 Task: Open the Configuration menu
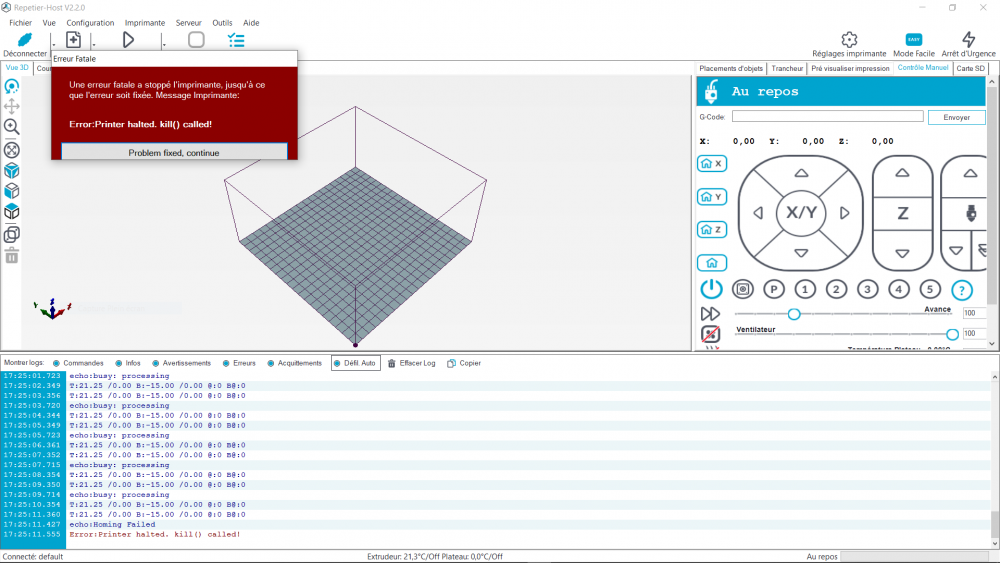click(x=90, y=23)
